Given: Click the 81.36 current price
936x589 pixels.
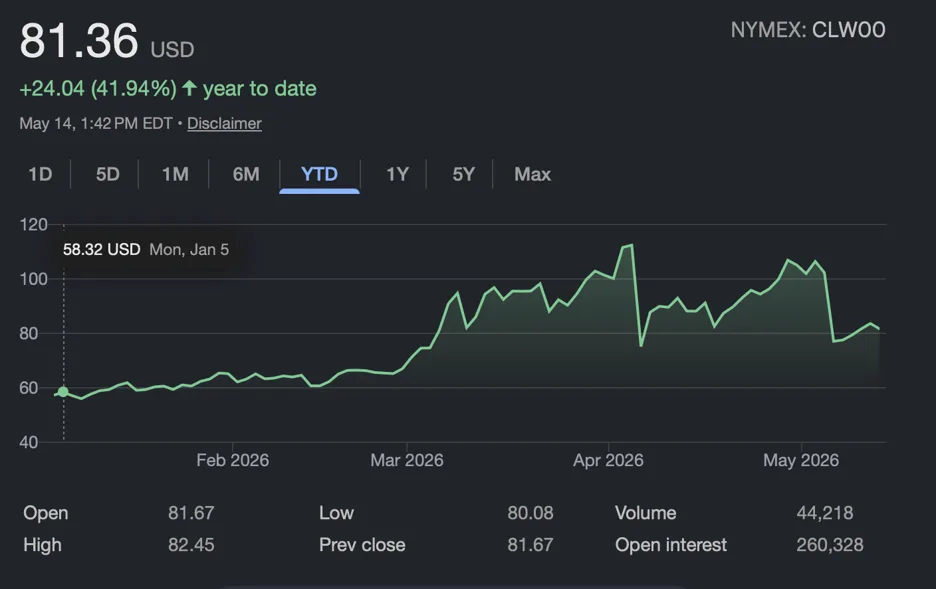Looking at the screenshot, I should (79, 41).
